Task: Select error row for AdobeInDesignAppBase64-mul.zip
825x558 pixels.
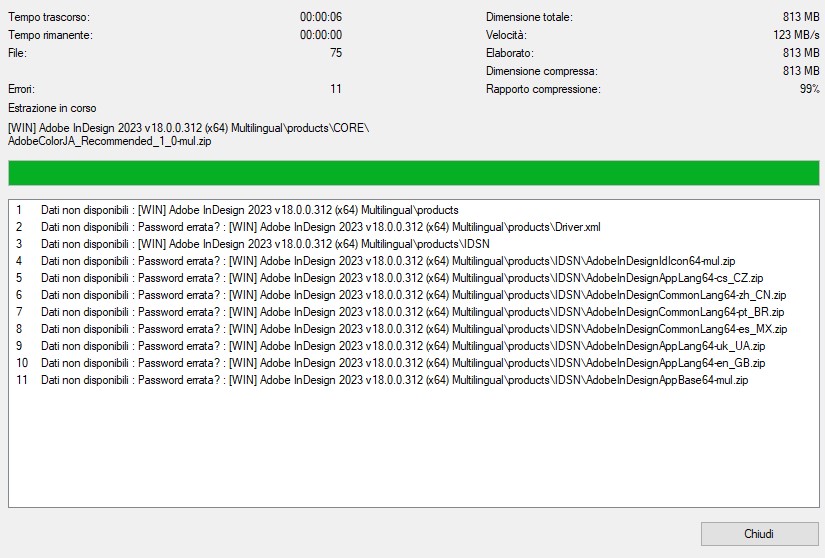Action: tap(414, 380)
